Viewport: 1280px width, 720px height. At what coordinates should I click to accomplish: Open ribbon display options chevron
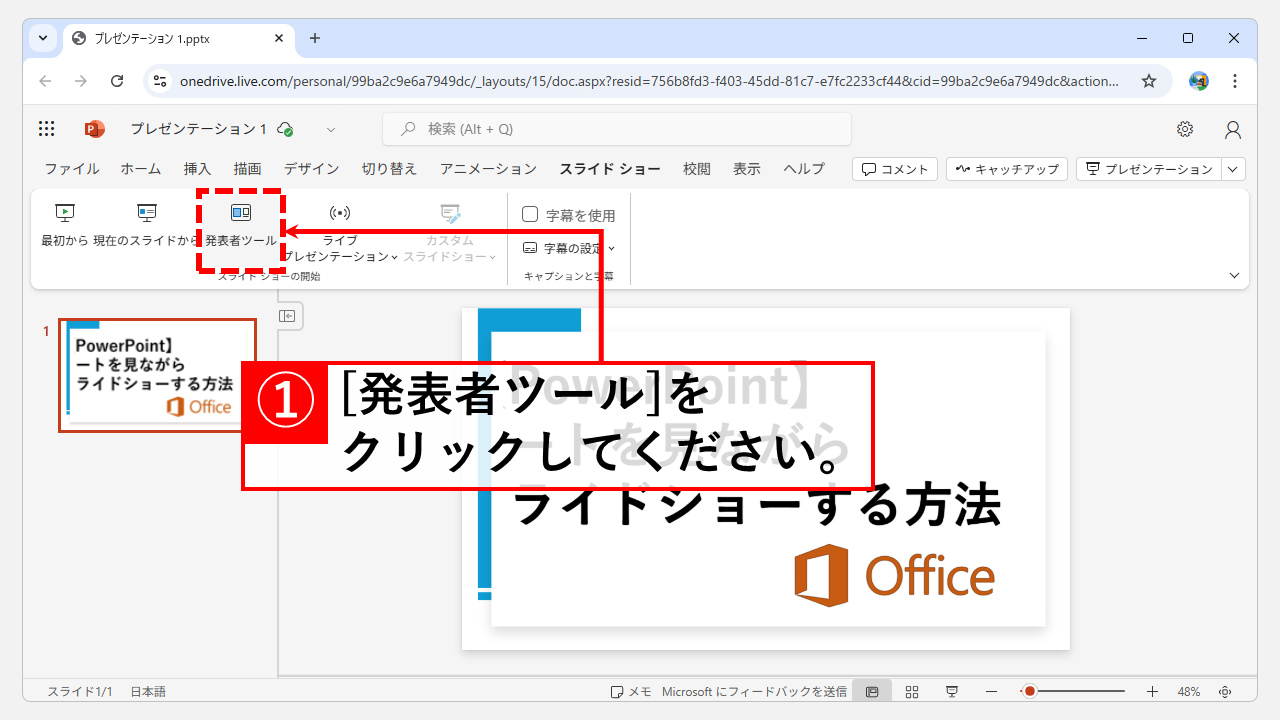(1234, 275)
